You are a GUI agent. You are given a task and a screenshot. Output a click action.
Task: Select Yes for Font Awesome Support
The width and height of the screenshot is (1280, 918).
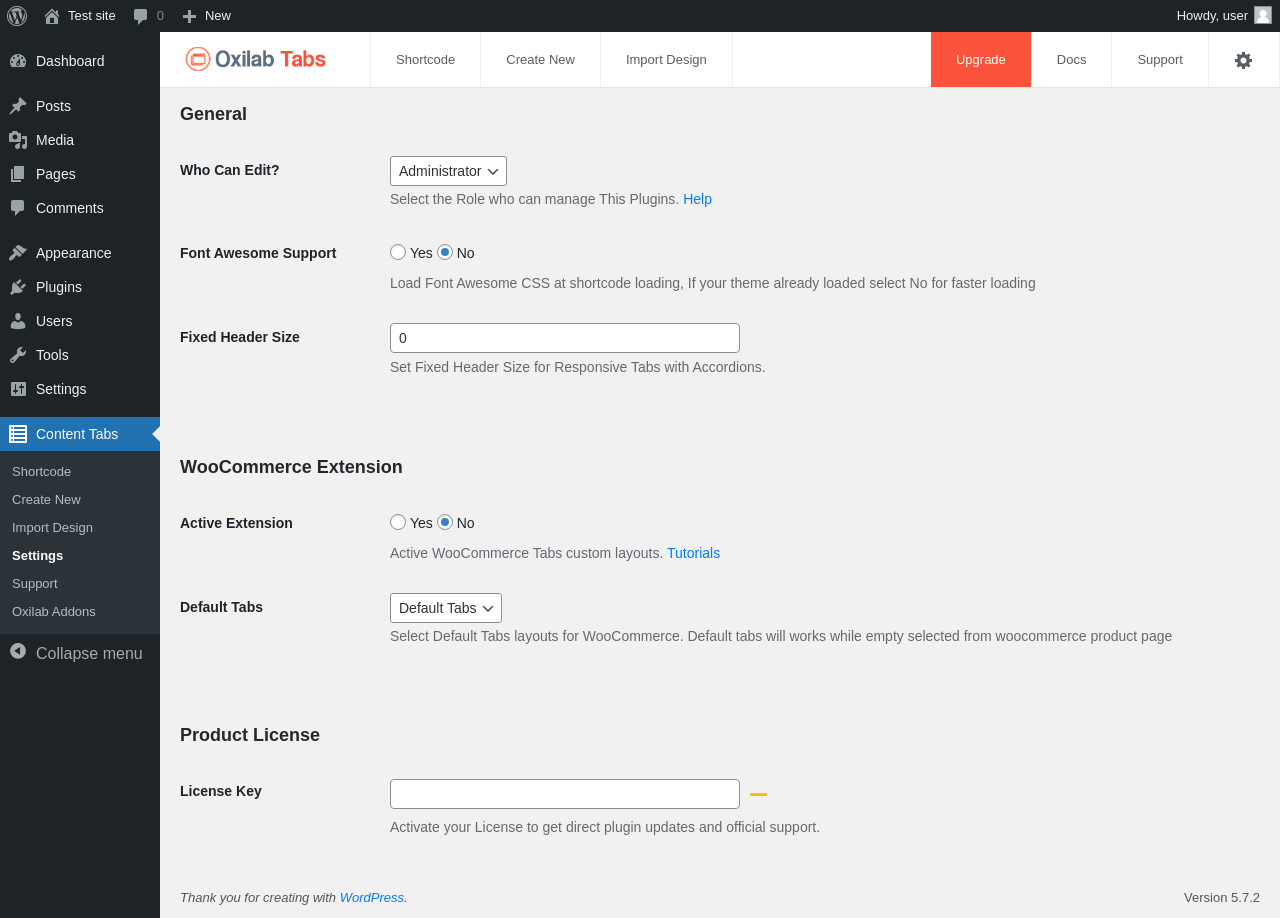pyautogui.click(x=398, y=252)
